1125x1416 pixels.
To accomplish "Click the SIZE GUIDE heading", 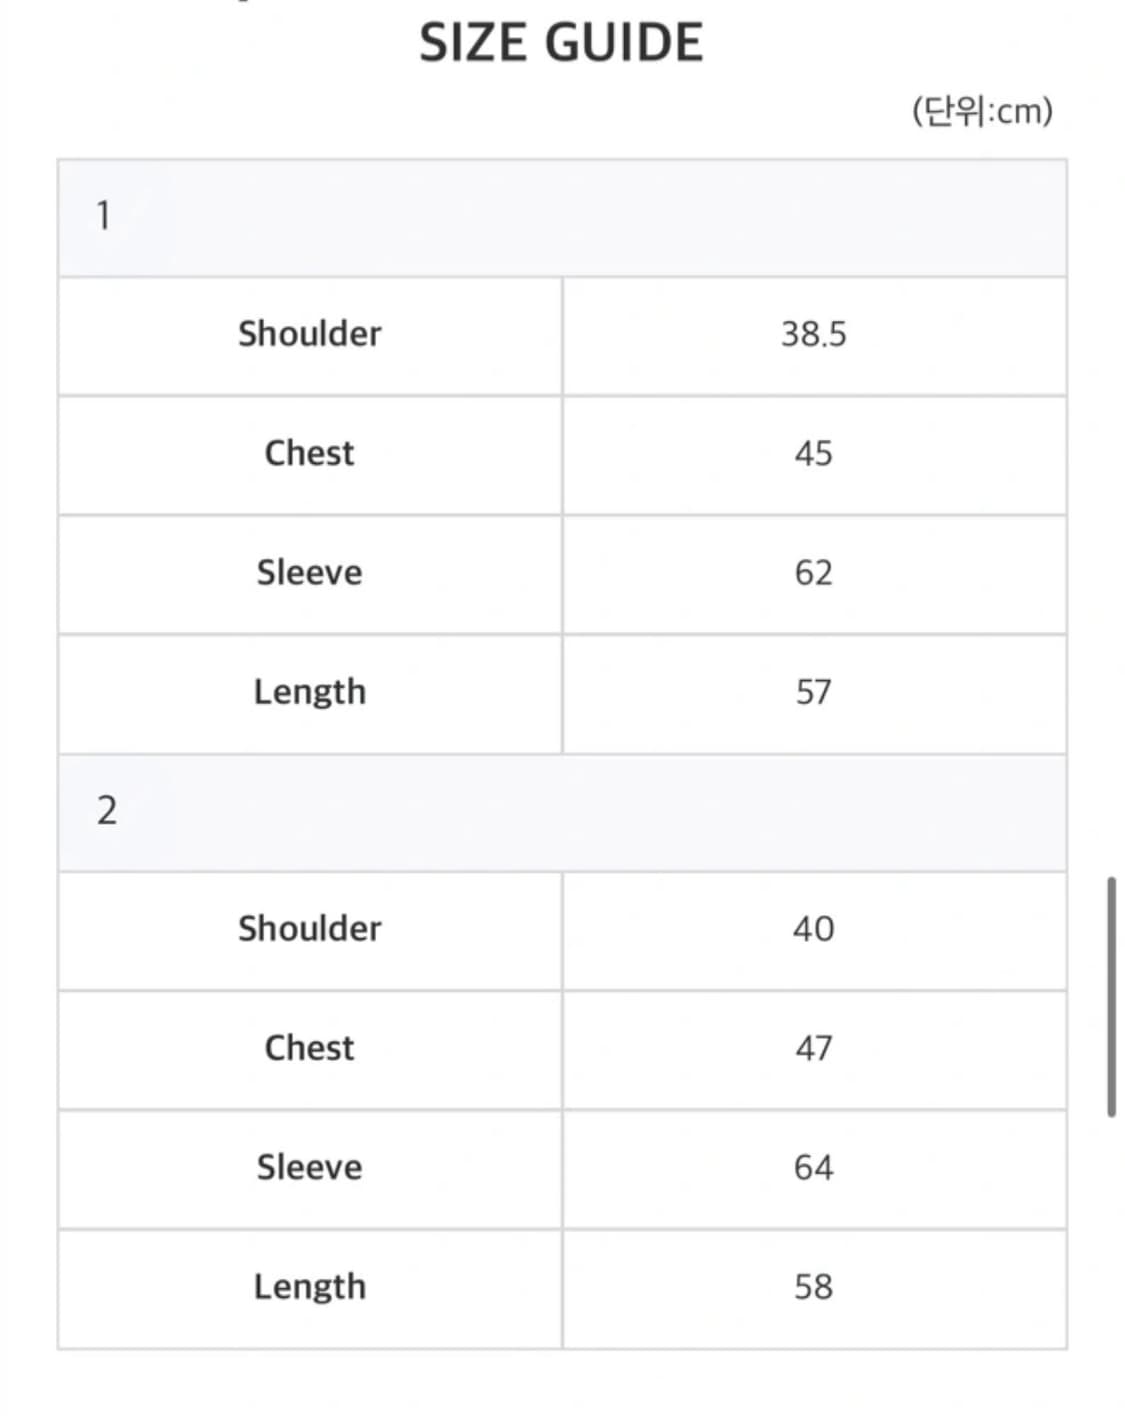I will [x=561, y=43].
